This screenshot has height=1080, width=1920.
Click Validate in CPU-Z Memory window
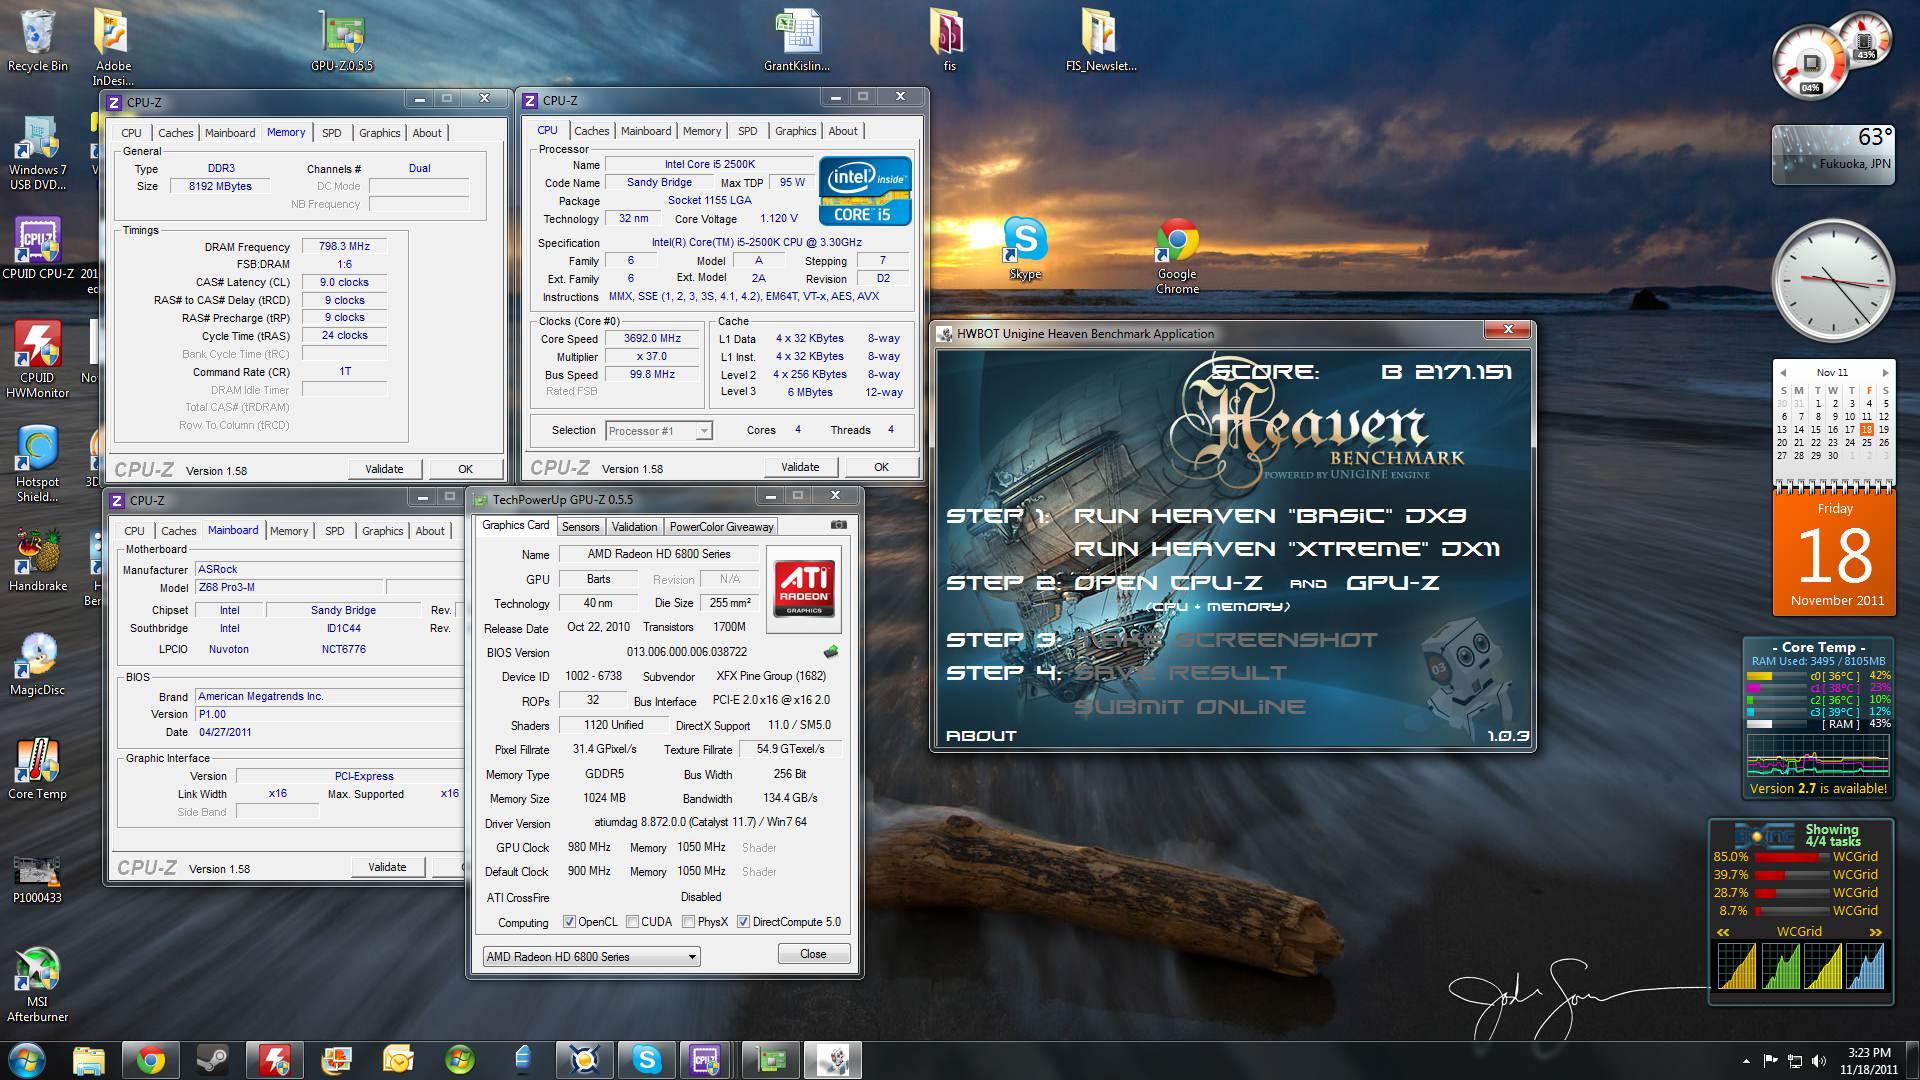coord(384,469)
